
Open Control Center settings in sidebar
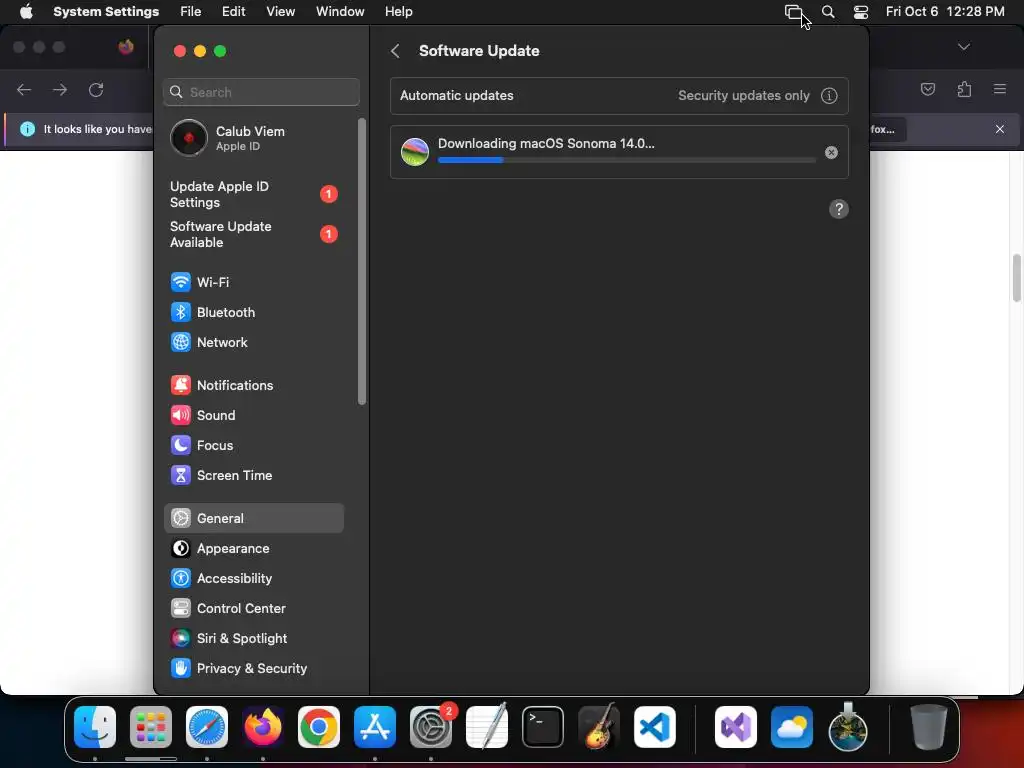click(x=253, y=609)
